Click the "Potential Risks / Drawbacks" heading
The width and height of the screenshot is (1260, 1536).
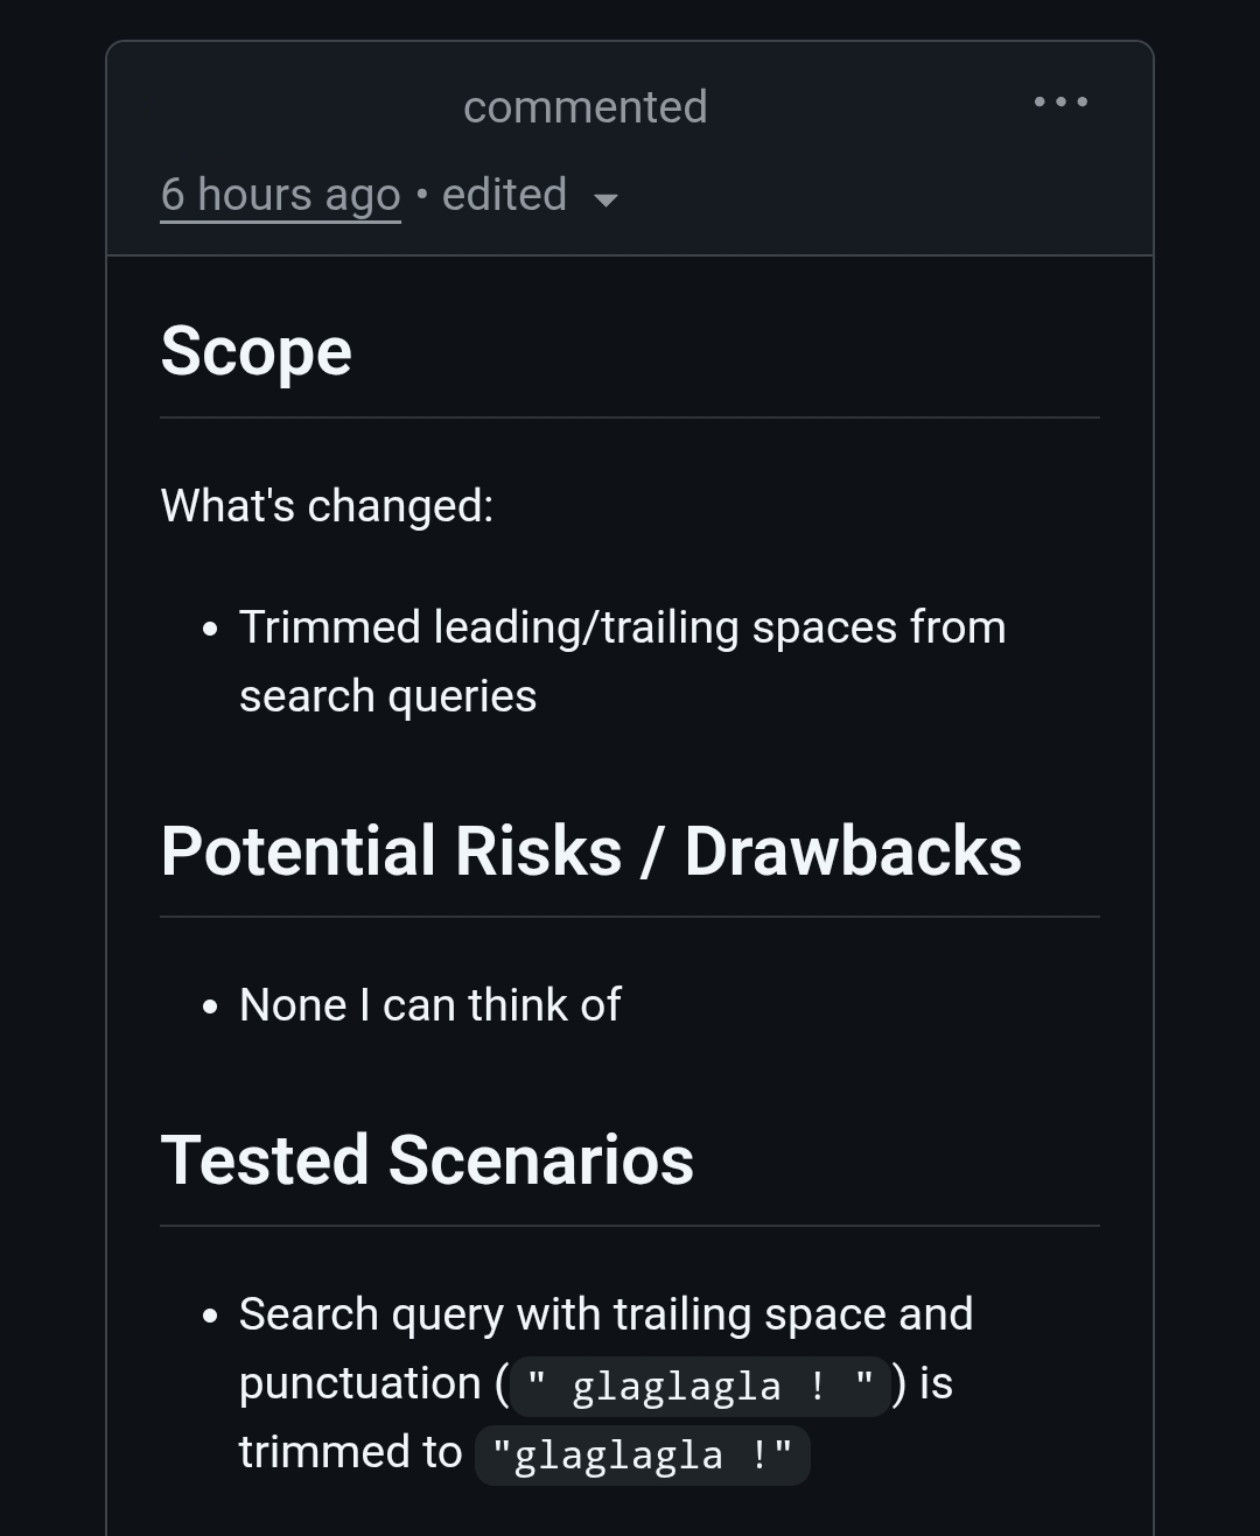591,851
